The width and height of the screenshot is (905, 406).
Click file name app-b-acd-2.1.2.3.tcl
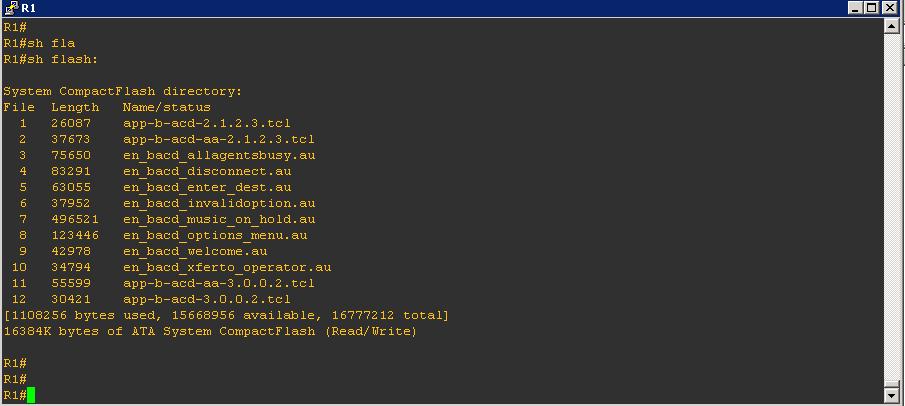click(x=206, y=123)
